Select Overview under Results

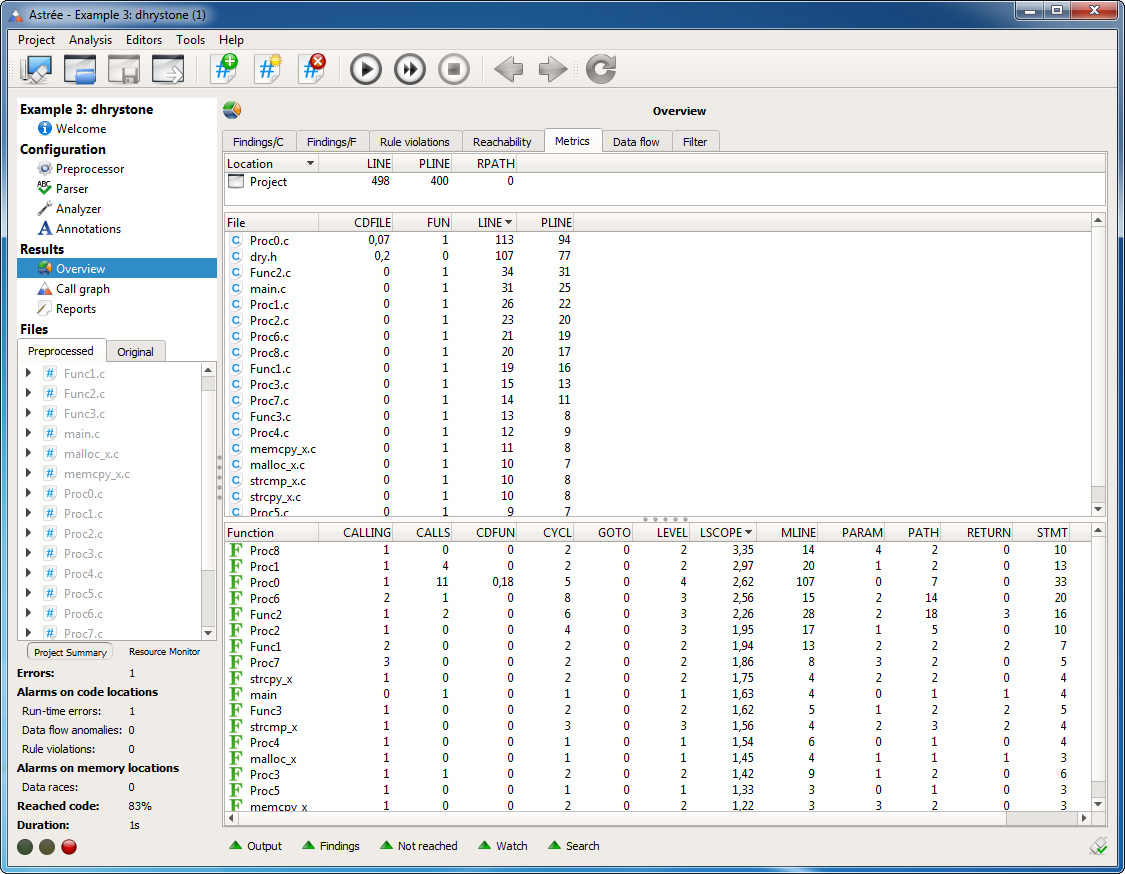pos(117,268)
